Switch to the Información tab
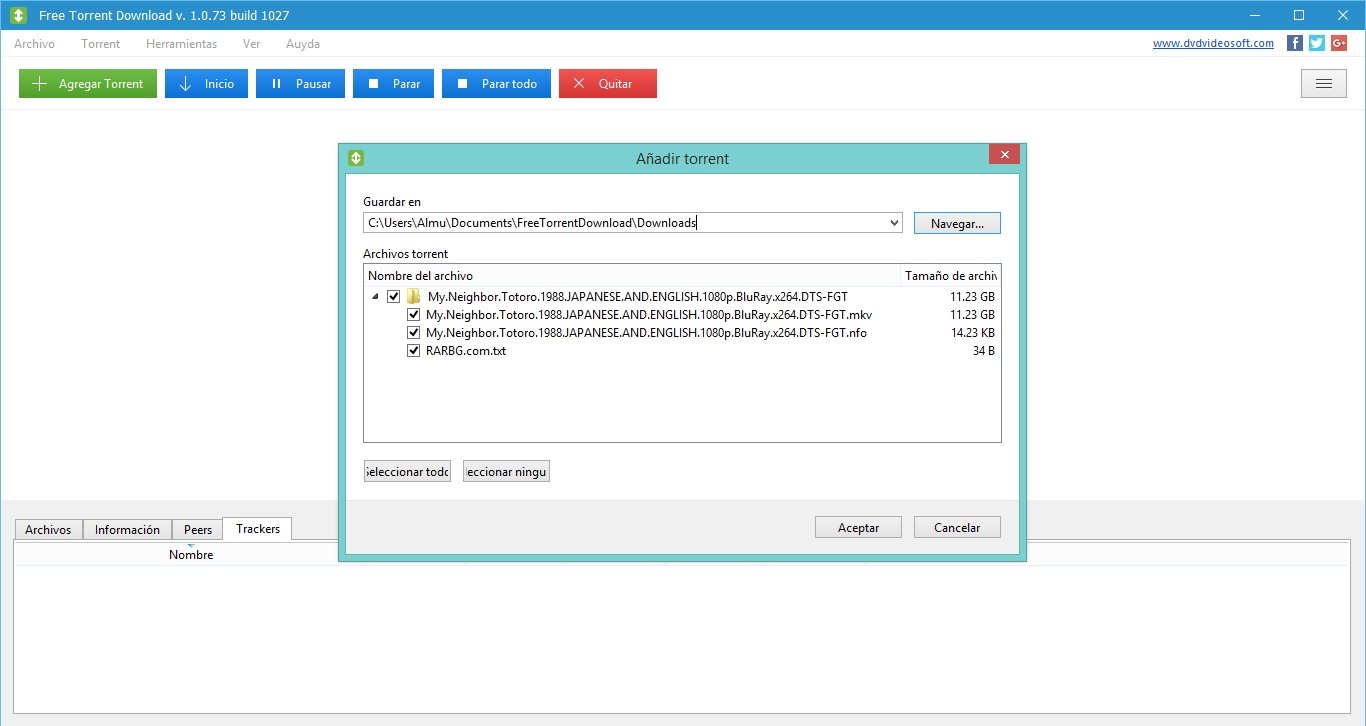Screen dimensions: 1366x726 127,530
